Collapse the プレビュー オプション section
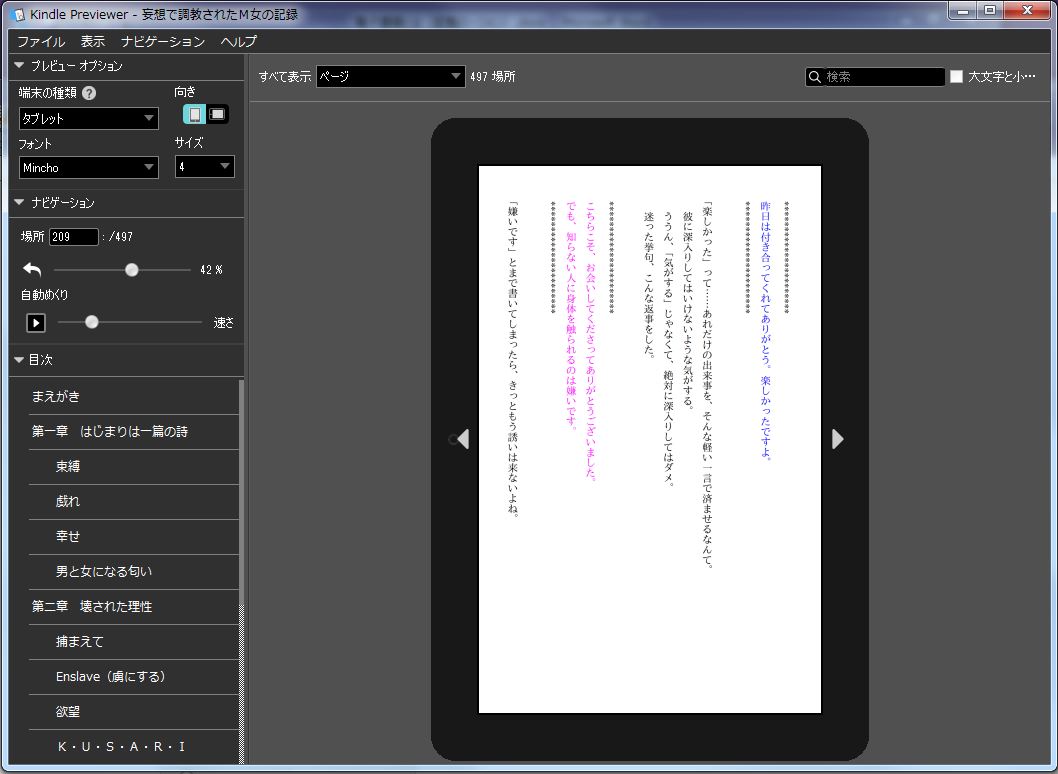Screen dimensions: 1058x774 point(19,65)
